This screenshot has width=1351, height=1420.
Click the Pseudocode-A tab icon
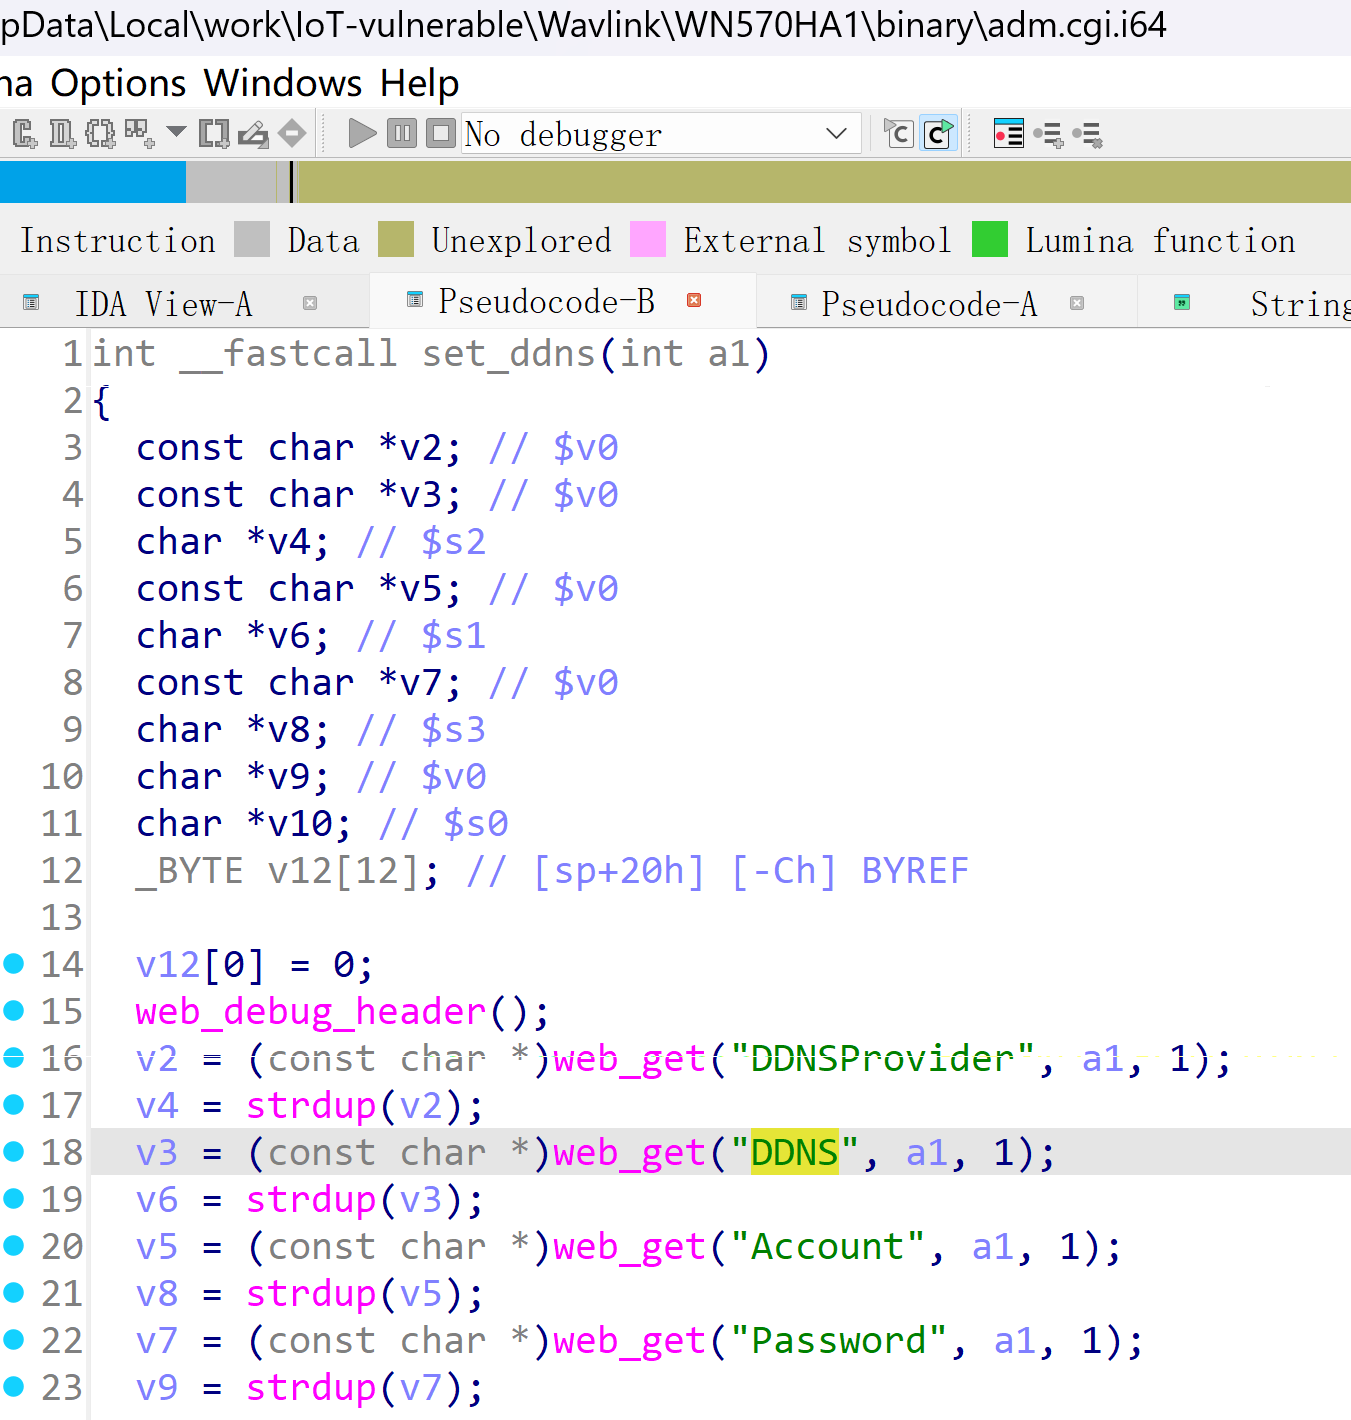tap(798, 302)
